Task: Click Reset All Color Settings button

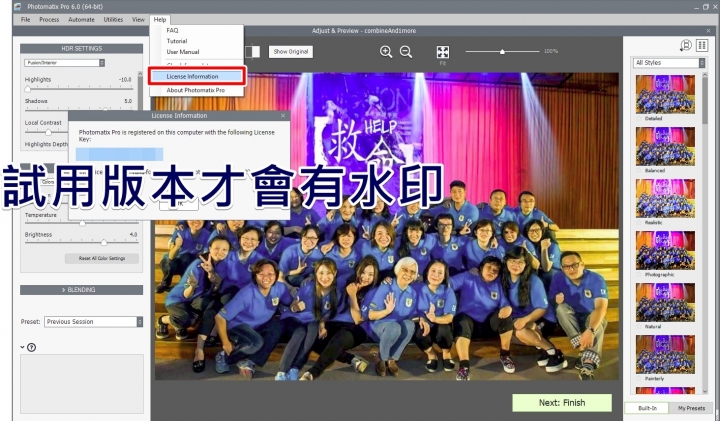Action: tap(102, 258)
